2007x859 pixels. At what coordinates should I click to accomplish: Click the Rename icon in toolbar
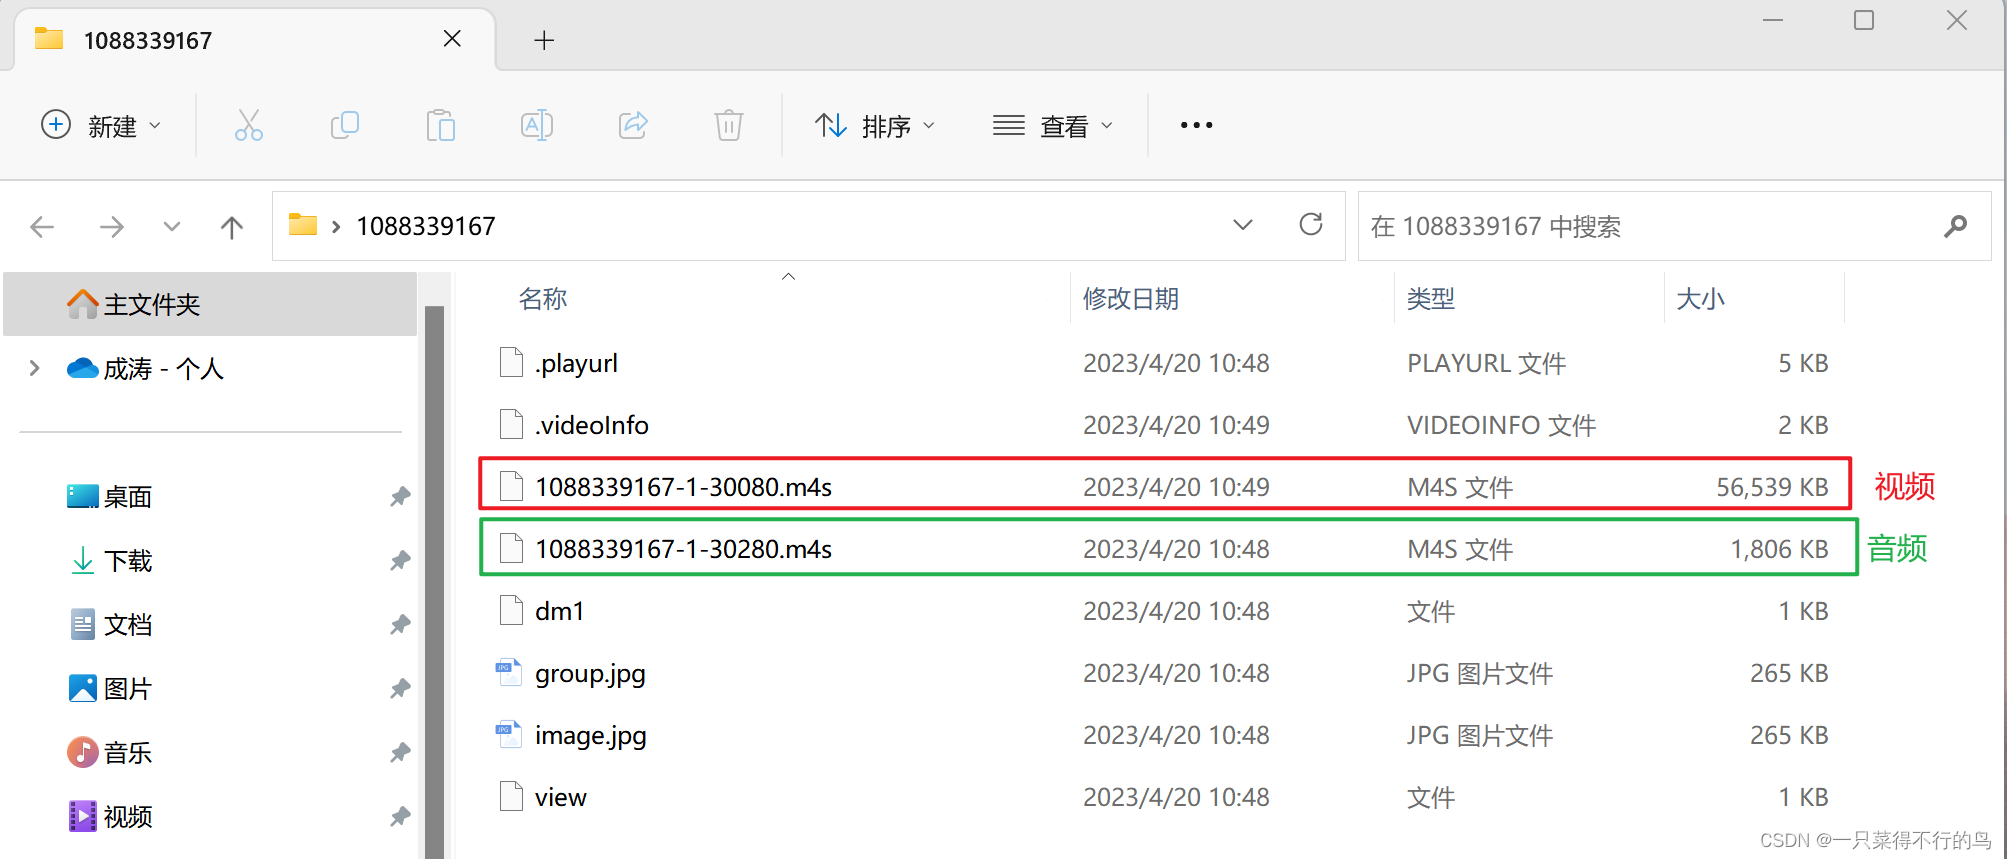point(537,125)
